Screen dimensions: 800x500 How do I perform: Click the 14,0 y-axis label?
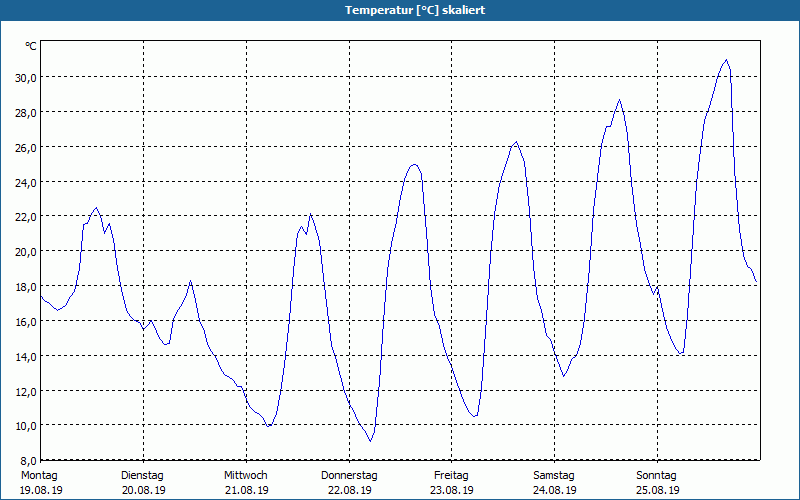(x=26, y=356)
